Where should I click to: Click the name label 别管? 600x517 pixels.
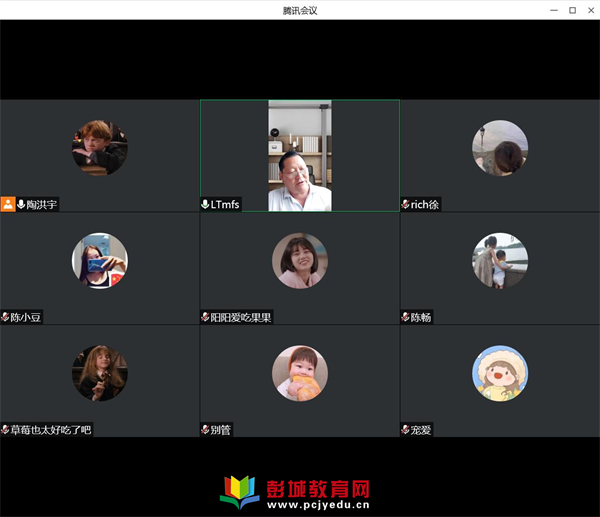point(220,430)
